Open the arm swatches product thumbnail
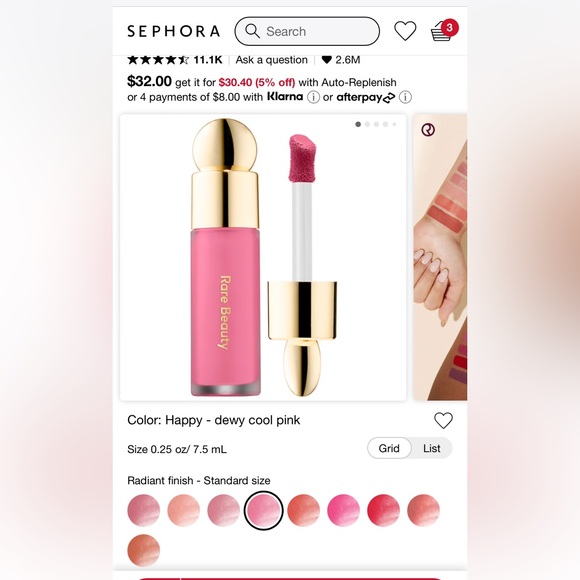 (x=440, y=257)
